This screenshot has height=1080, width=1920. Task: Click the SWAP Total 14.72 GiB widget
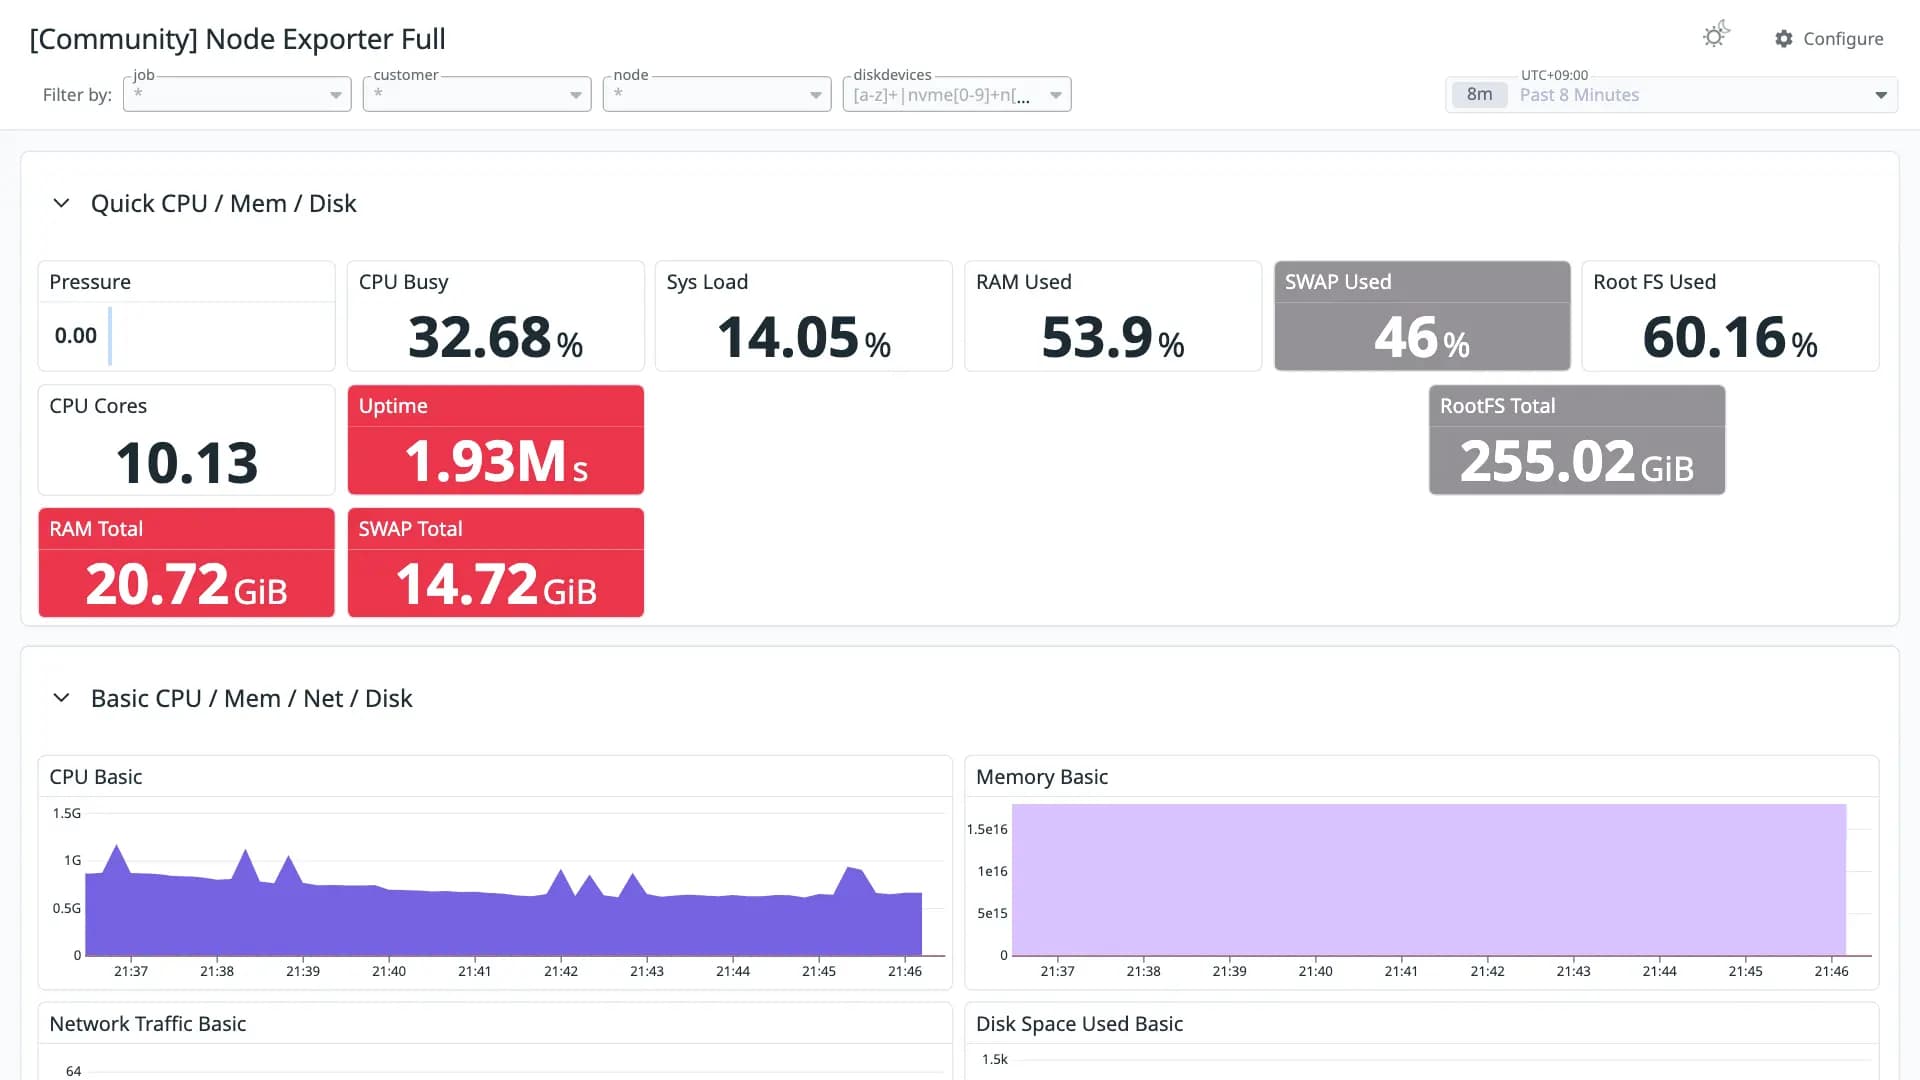495,563
